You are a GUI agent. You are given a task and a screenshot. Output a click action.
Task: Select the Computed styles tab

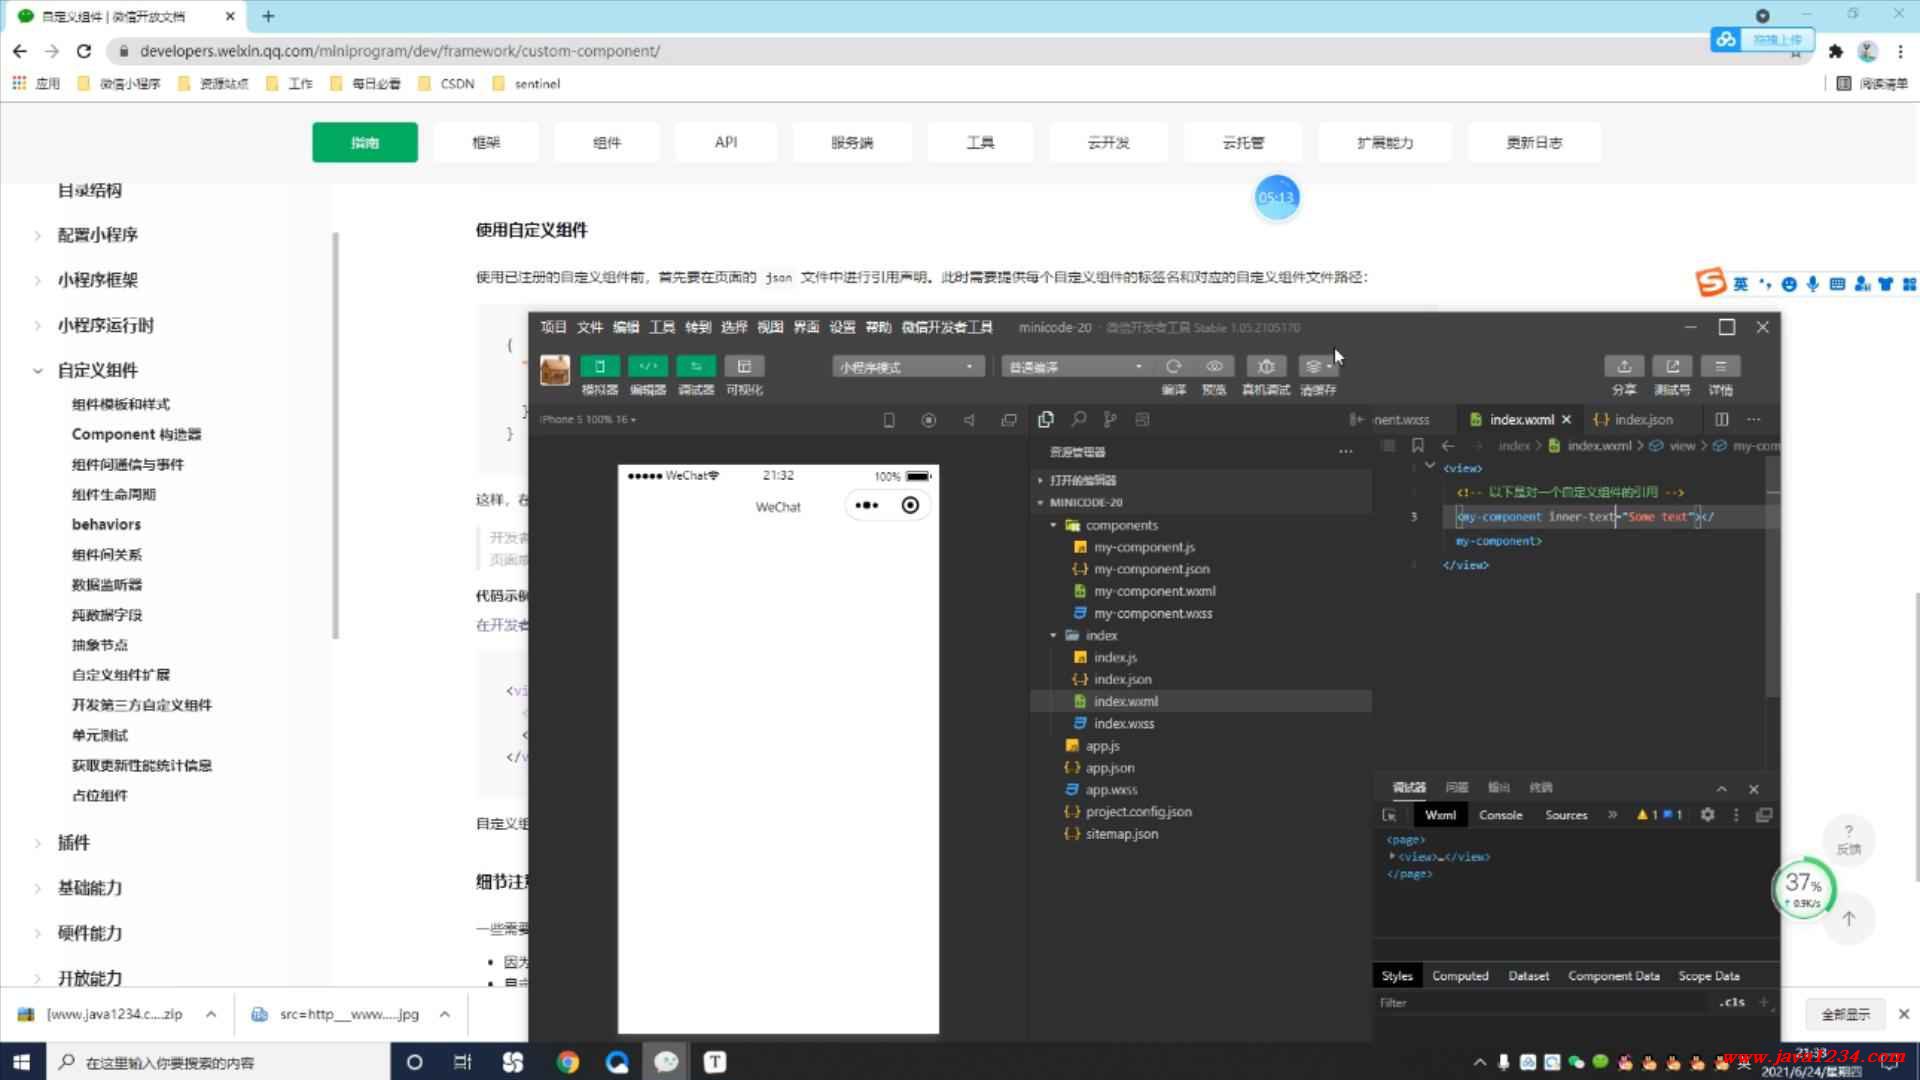tap(1460, 976)
